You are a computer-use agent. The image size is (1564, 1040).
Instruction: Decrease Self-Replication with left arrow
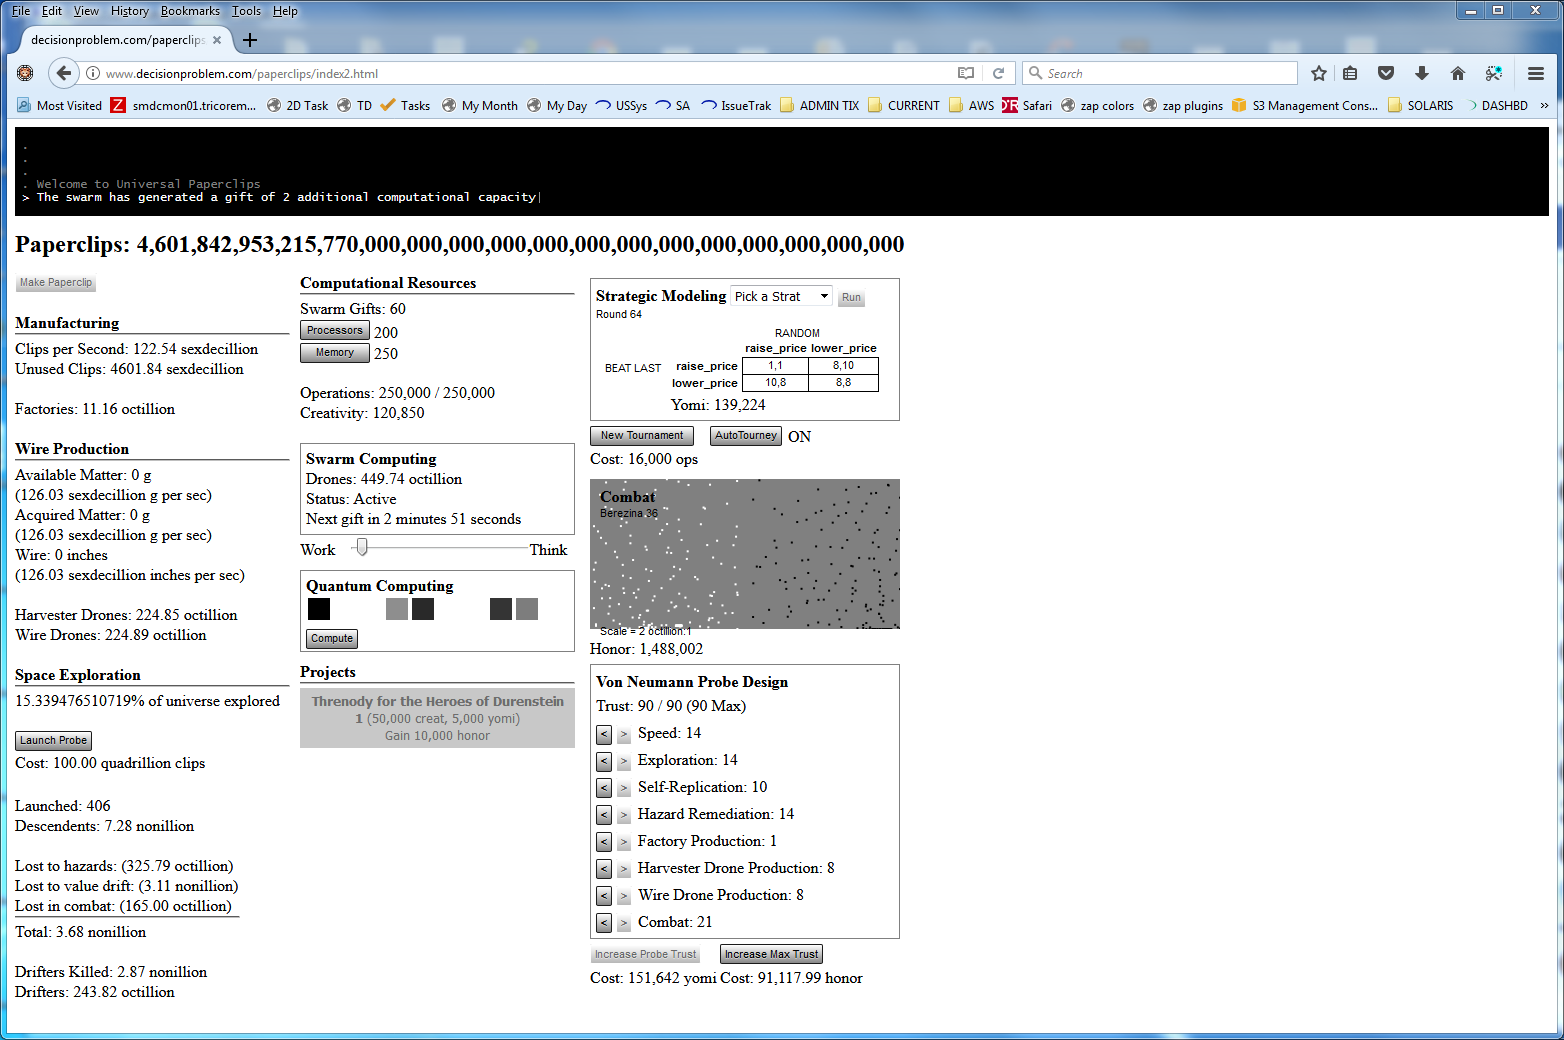click(x=604, y=789)
